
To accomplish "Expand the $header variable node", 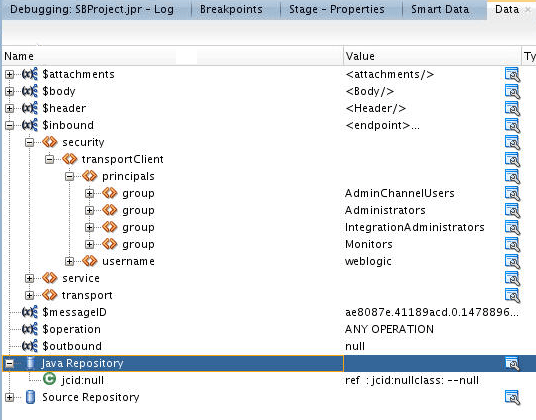I will [x=10, y=108].
